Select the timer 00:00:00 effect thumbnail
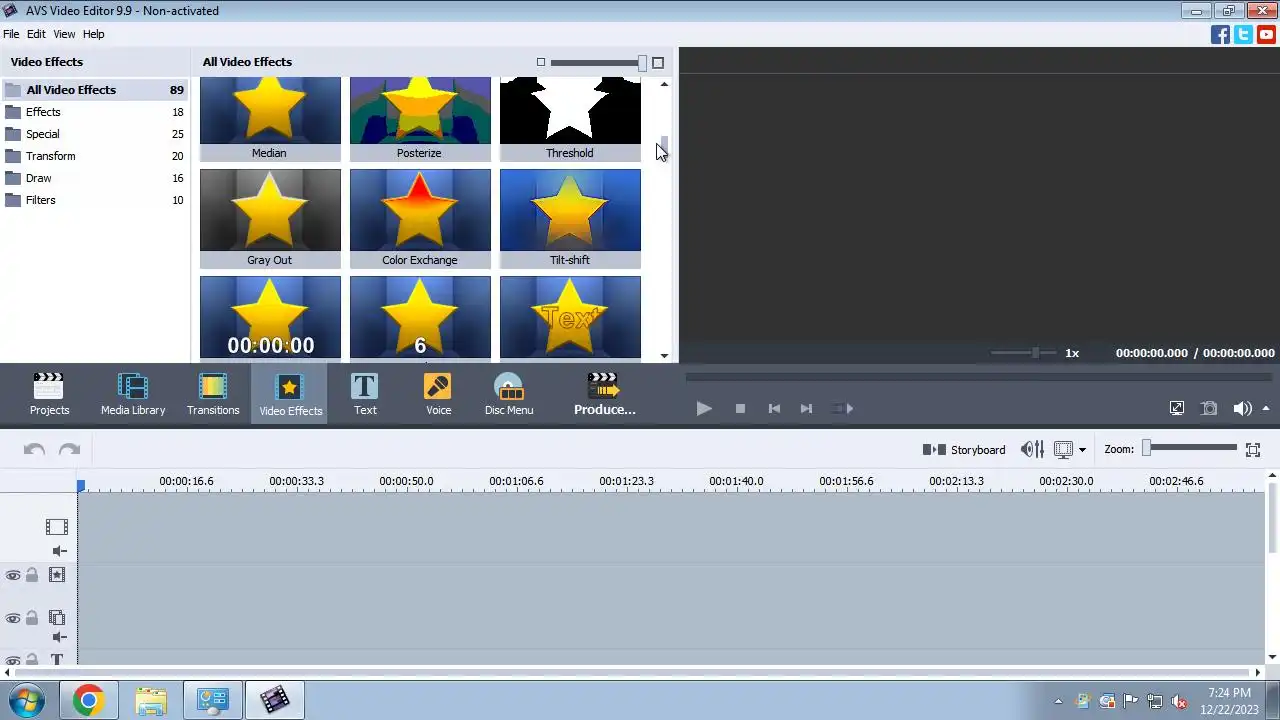Image resolution: width=1280 pixels, height=720 pixels. [x=270, y=317]
